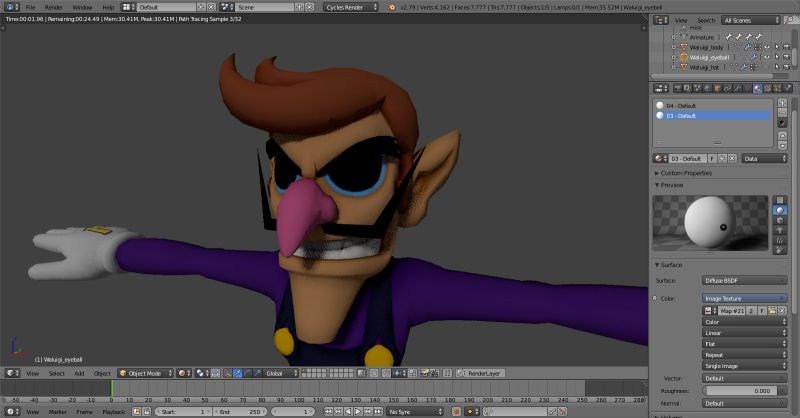Remove material slot with minus button

point(783,113)
